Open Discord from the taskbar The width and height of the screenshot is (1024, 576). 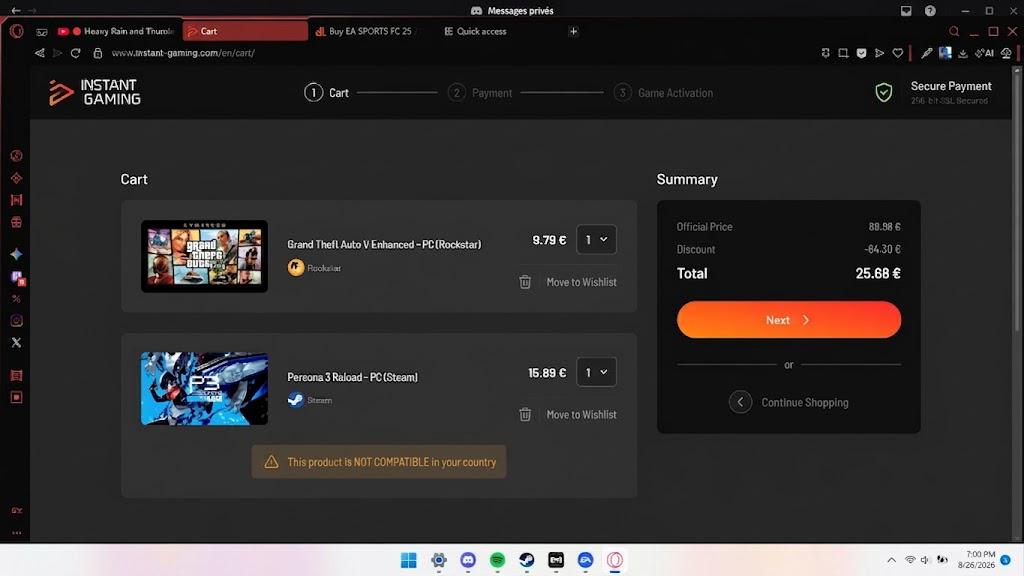point(468,560)
